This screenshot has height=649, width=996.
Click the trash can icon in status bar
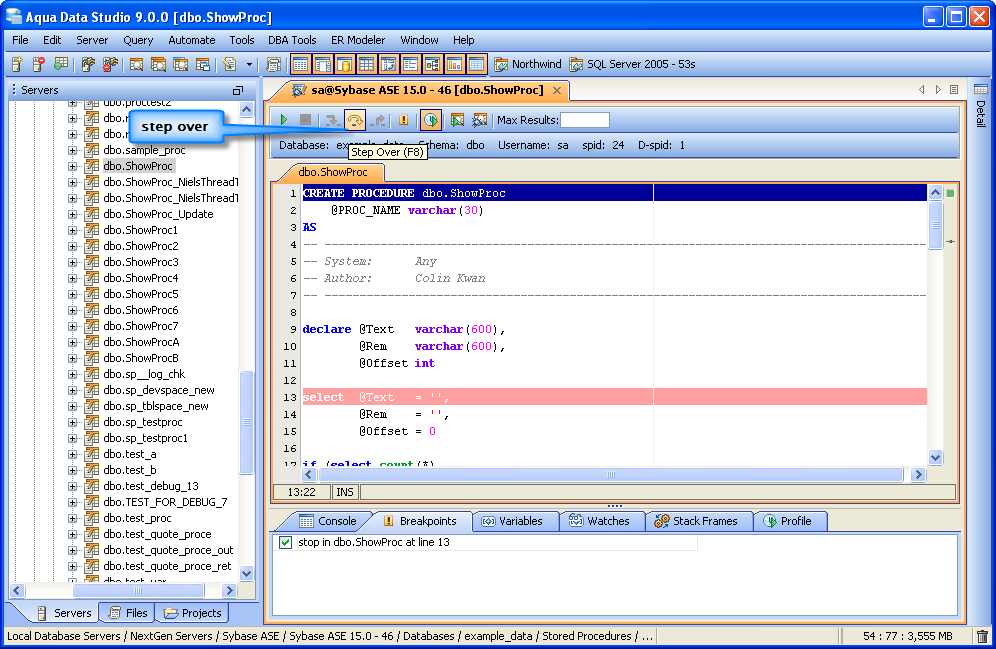[982, 636]
